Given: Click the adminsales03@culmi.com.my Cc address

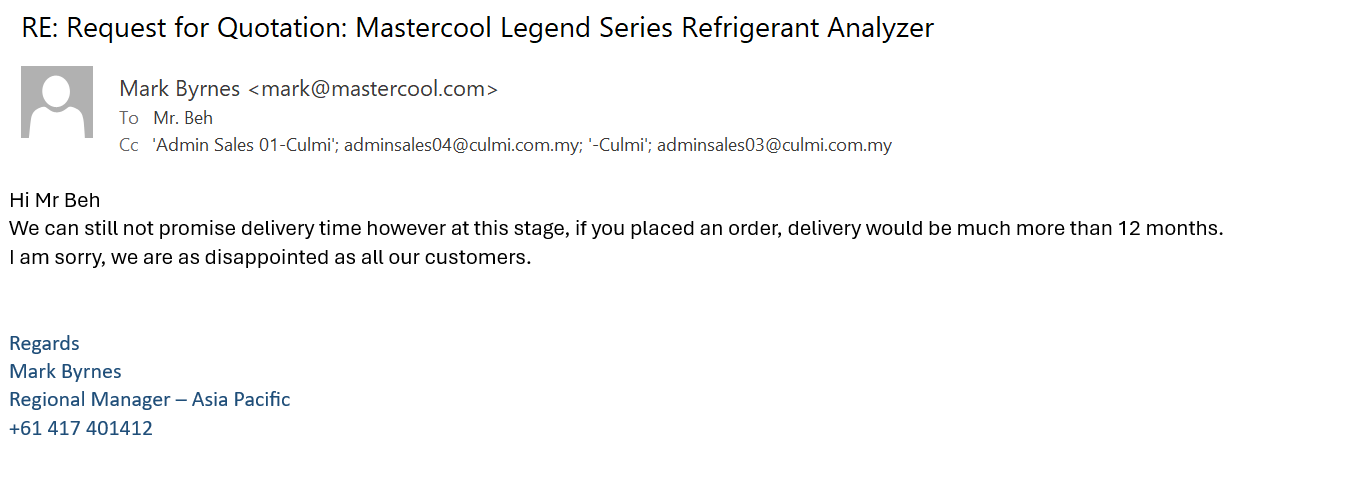Looking at the screenshot, I should (774, 145).
